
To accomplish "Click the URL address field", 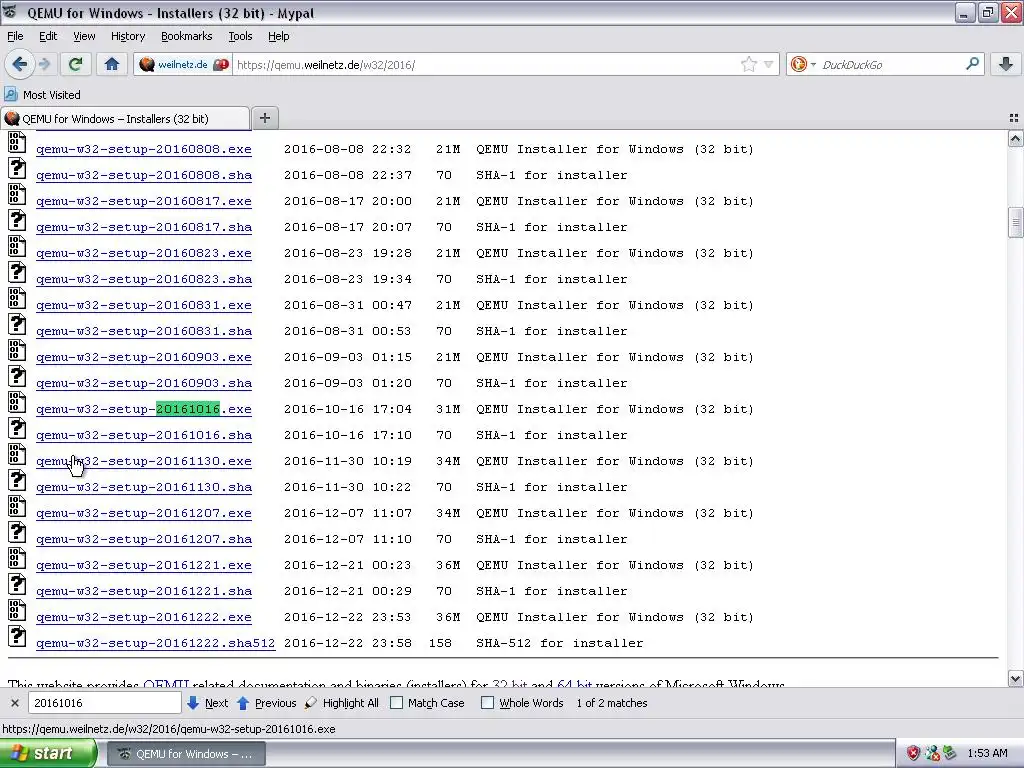I will (487, 65).
